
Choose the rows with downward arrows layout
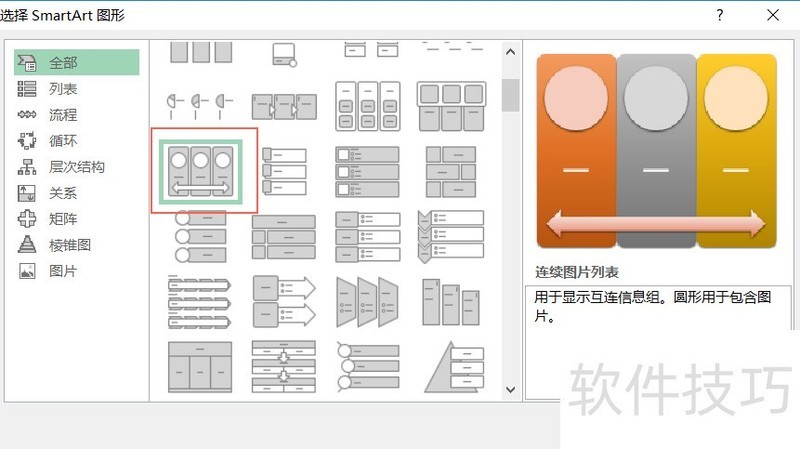(x=284, y=367)
